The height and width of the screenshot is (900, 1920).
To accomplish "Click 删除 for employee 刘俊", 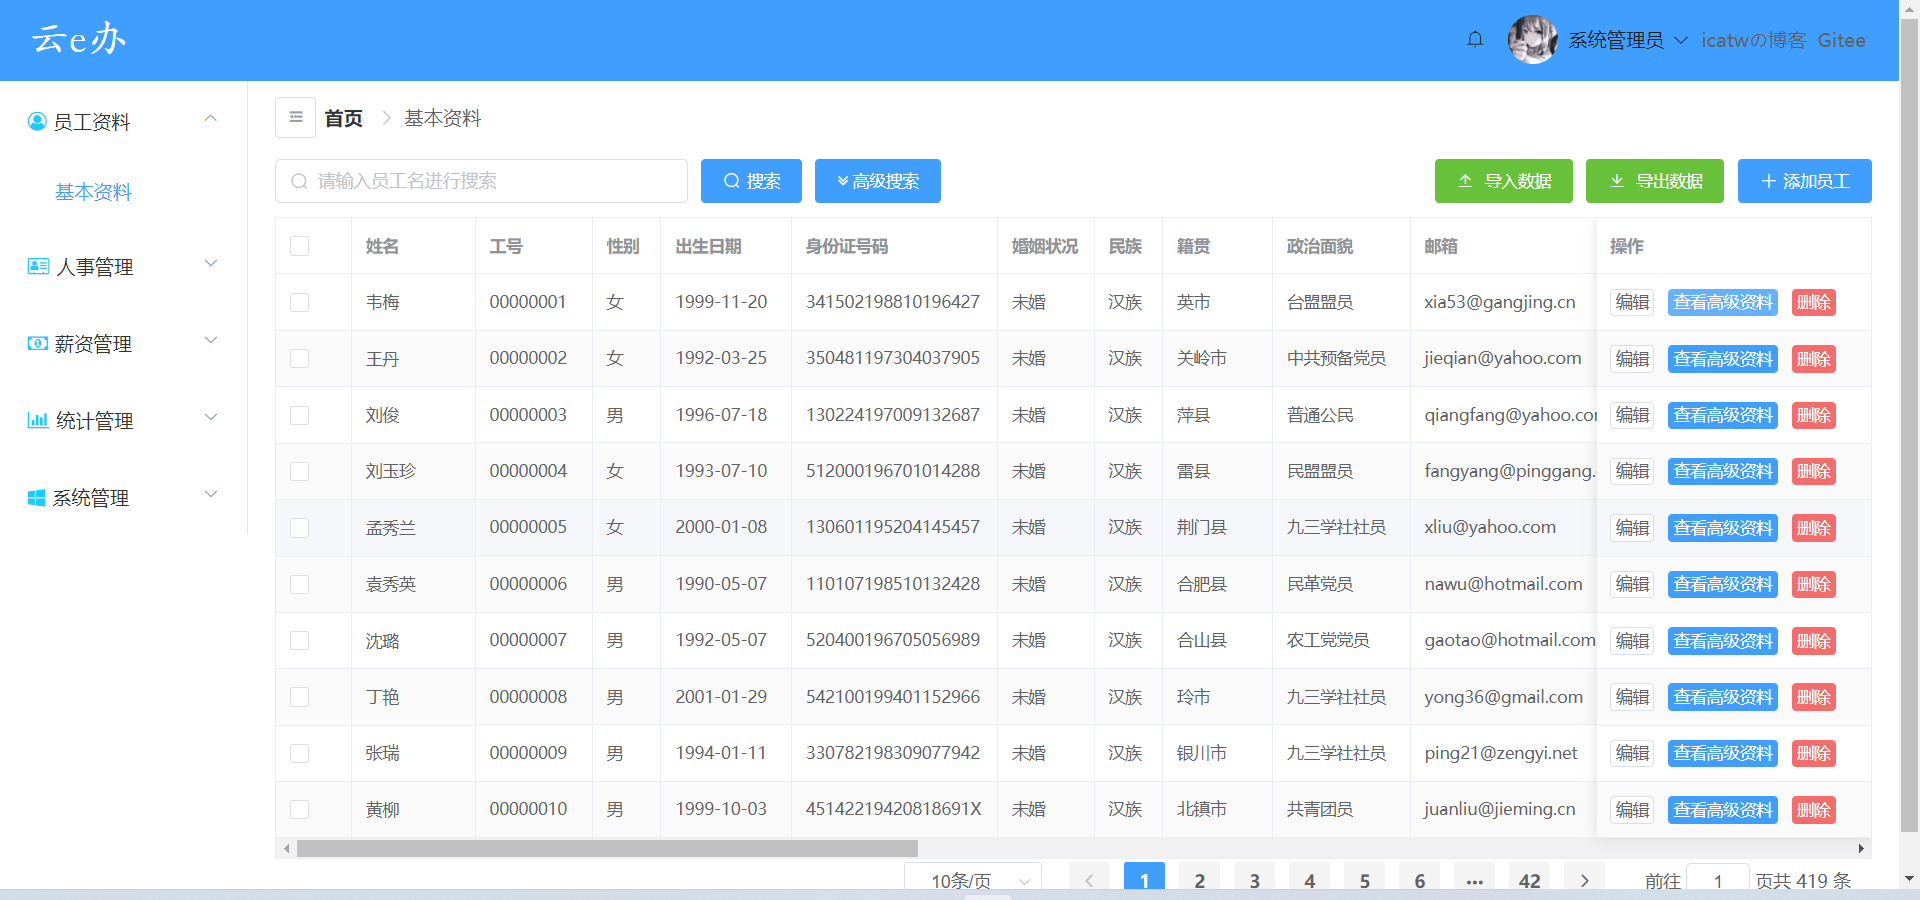I will click(x=1813, y=415).
